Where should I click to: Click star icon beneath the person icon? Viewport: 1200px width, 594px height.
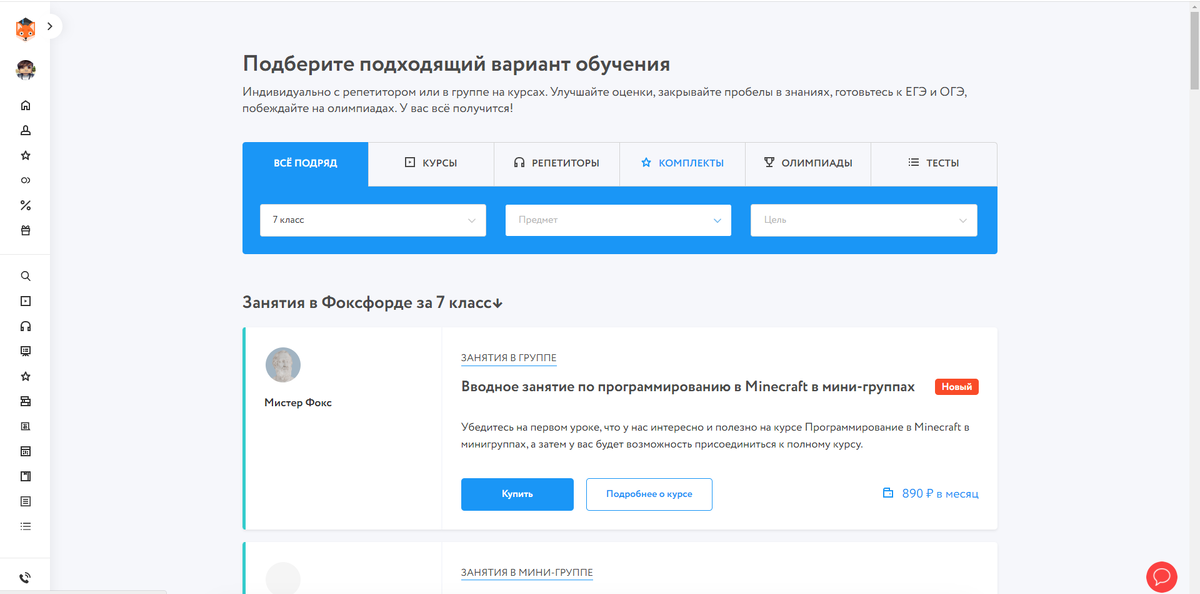pyautogui.click(x=26, y=156)
